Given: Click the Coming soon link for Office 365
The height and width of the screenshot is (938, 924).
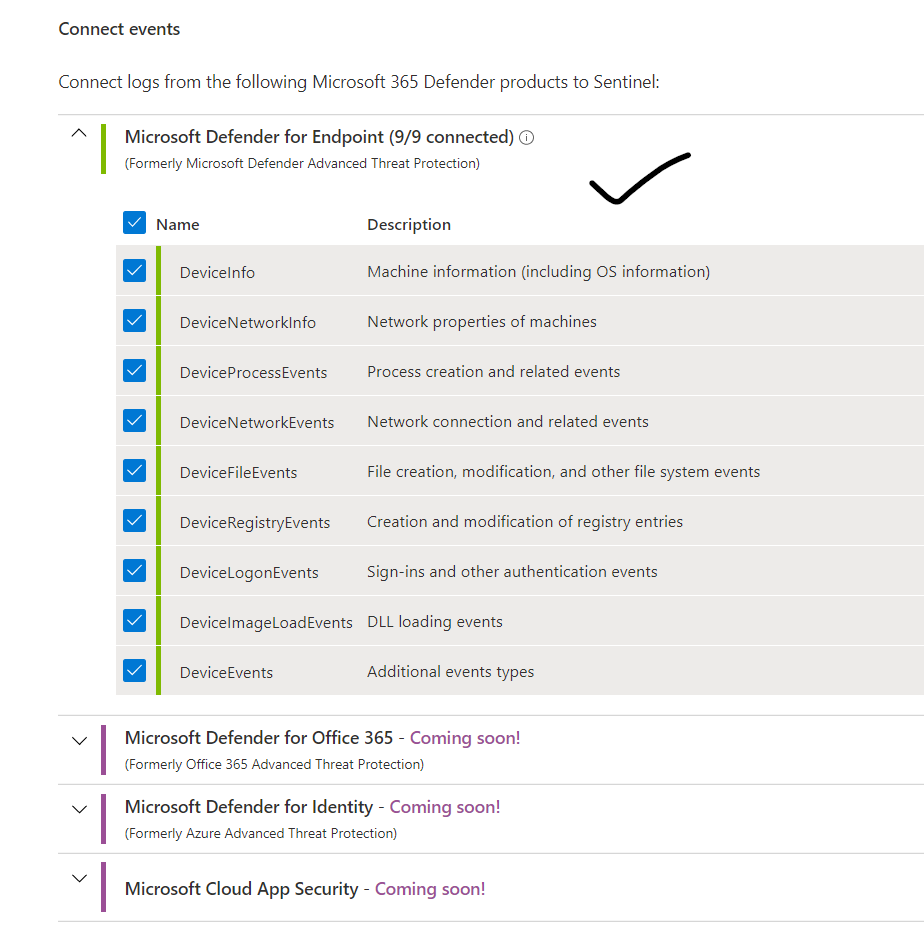Looking at the screenshot, I should pos(464,737).
